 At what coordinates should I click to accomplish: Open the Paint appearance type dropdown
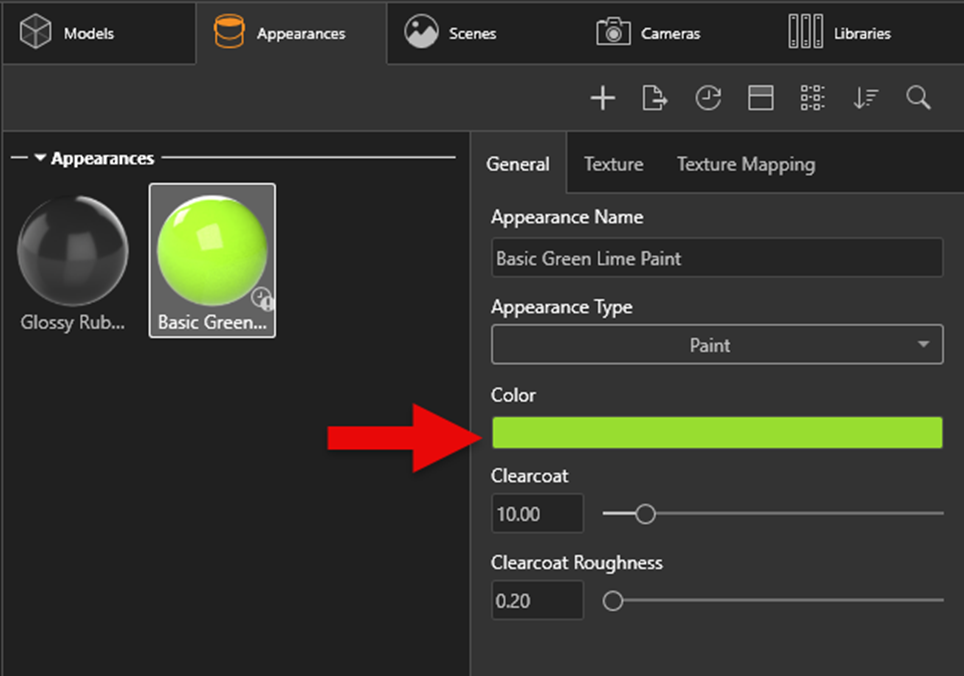[716, 344]
